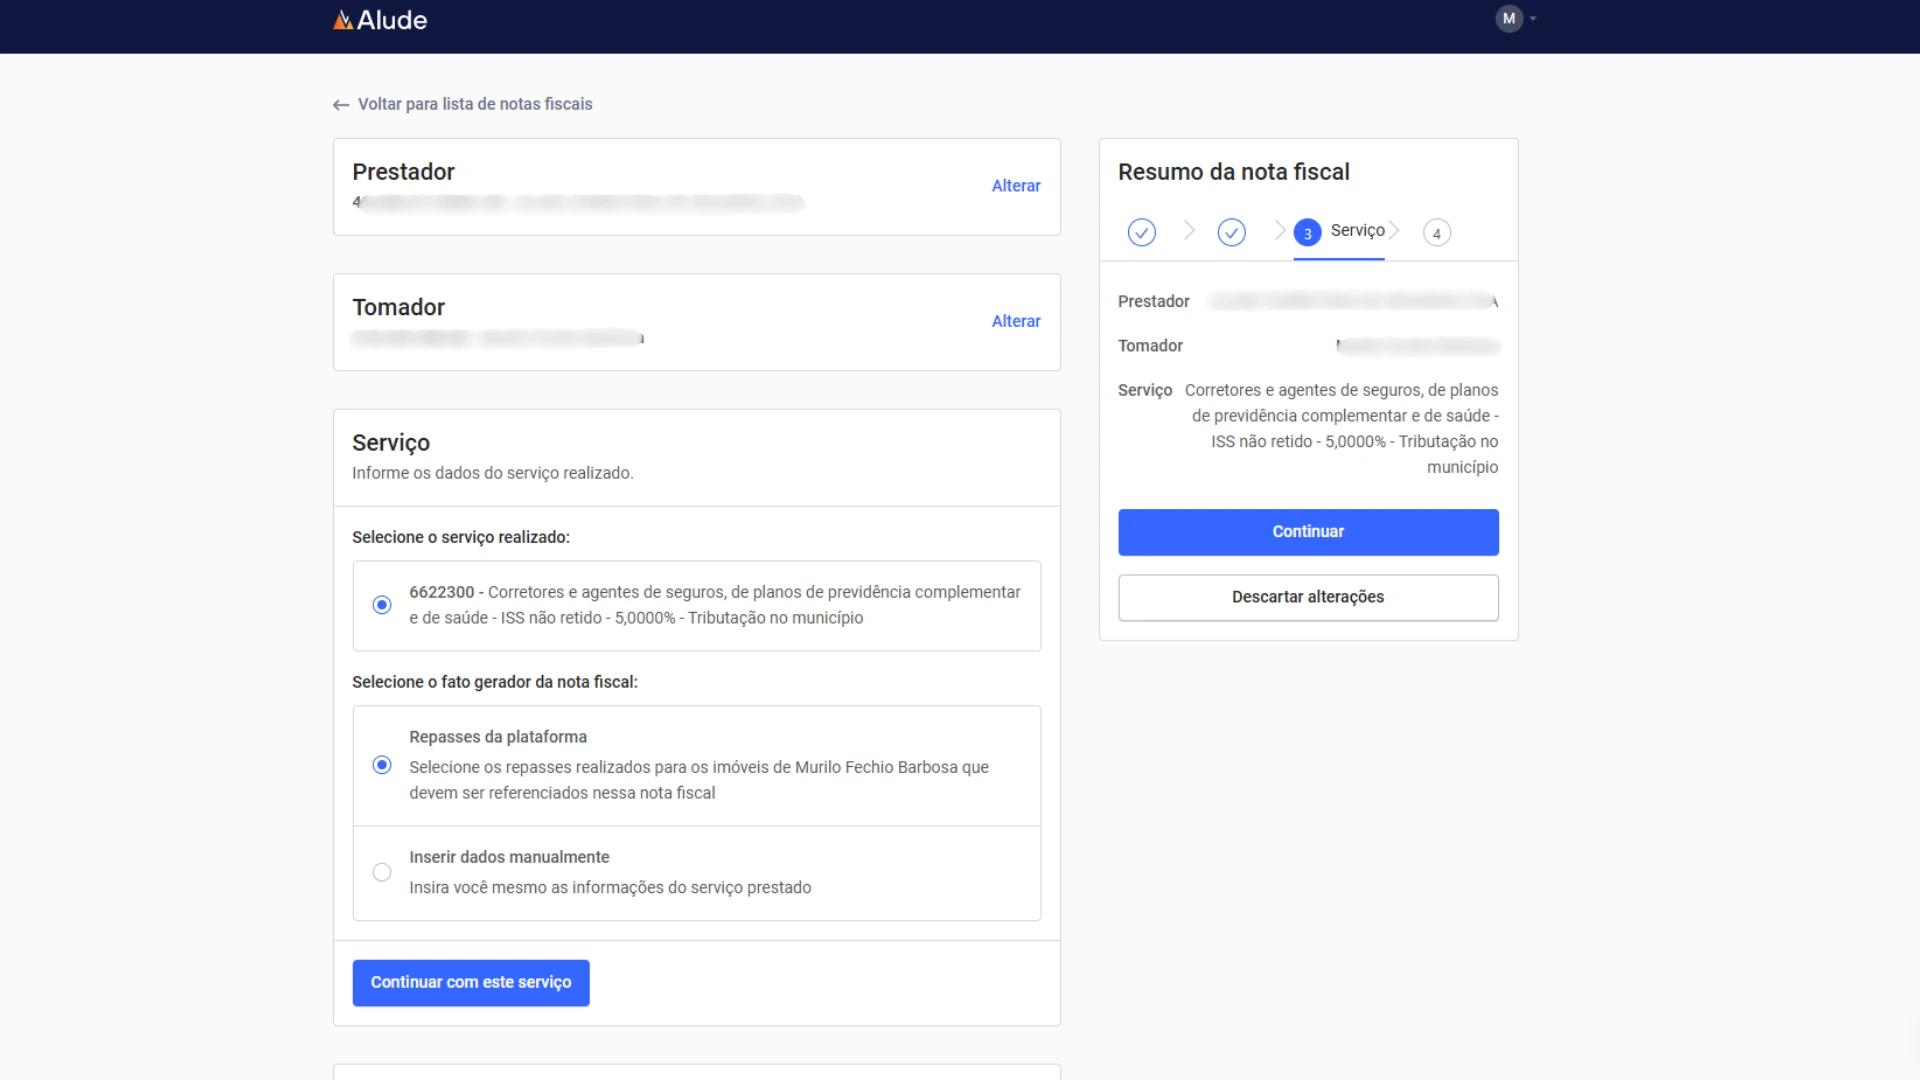1920x1080 pixels.
Task: Click Alterar in the Prestador card
Action: (1016, 186)
